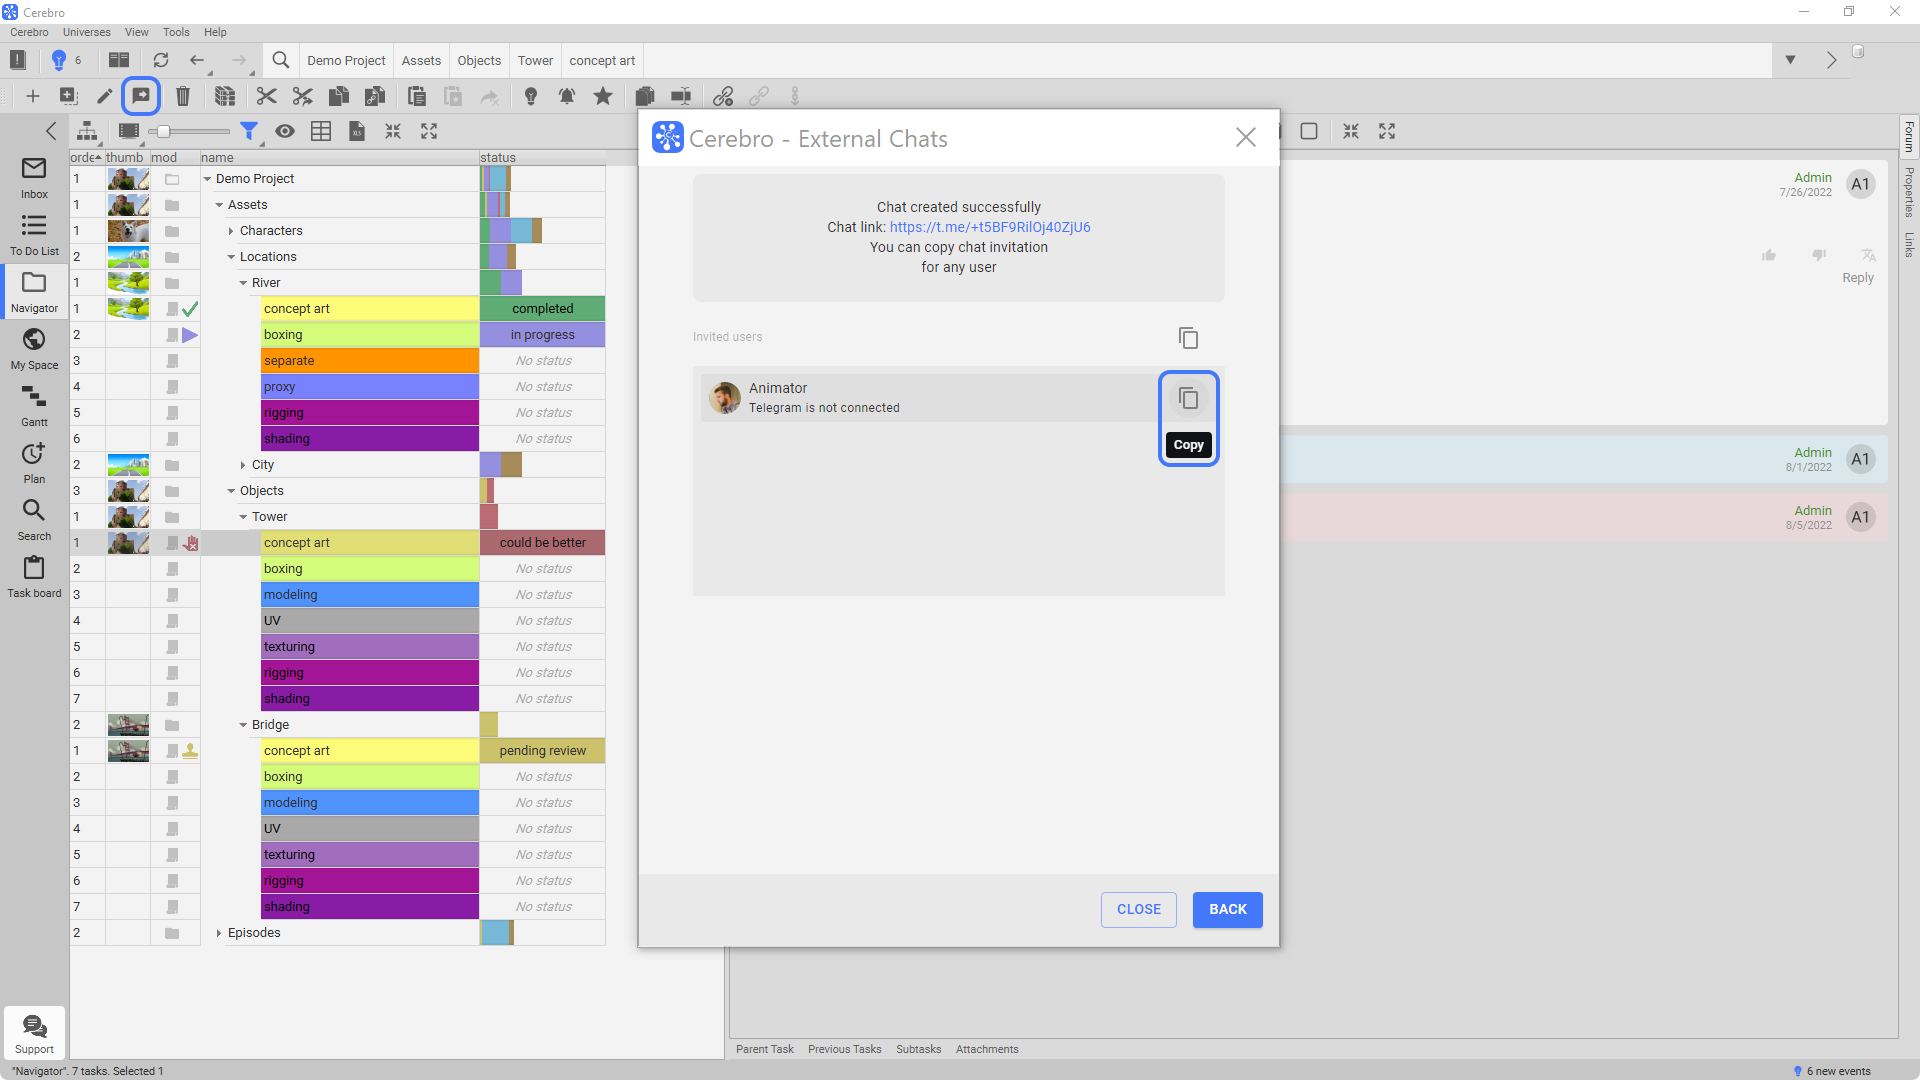This screenshot has height=1080, width=1920.
Task: Click the BACK button in dialog
Action: 1228,909
